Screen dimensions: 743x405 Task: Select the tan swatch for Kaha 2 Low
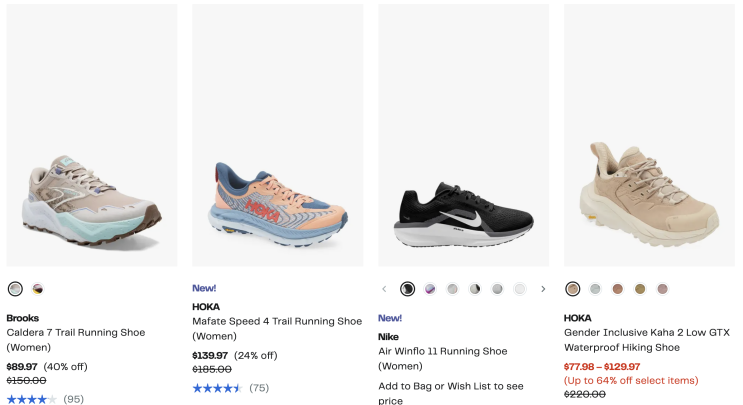click(x=573, y=289)
